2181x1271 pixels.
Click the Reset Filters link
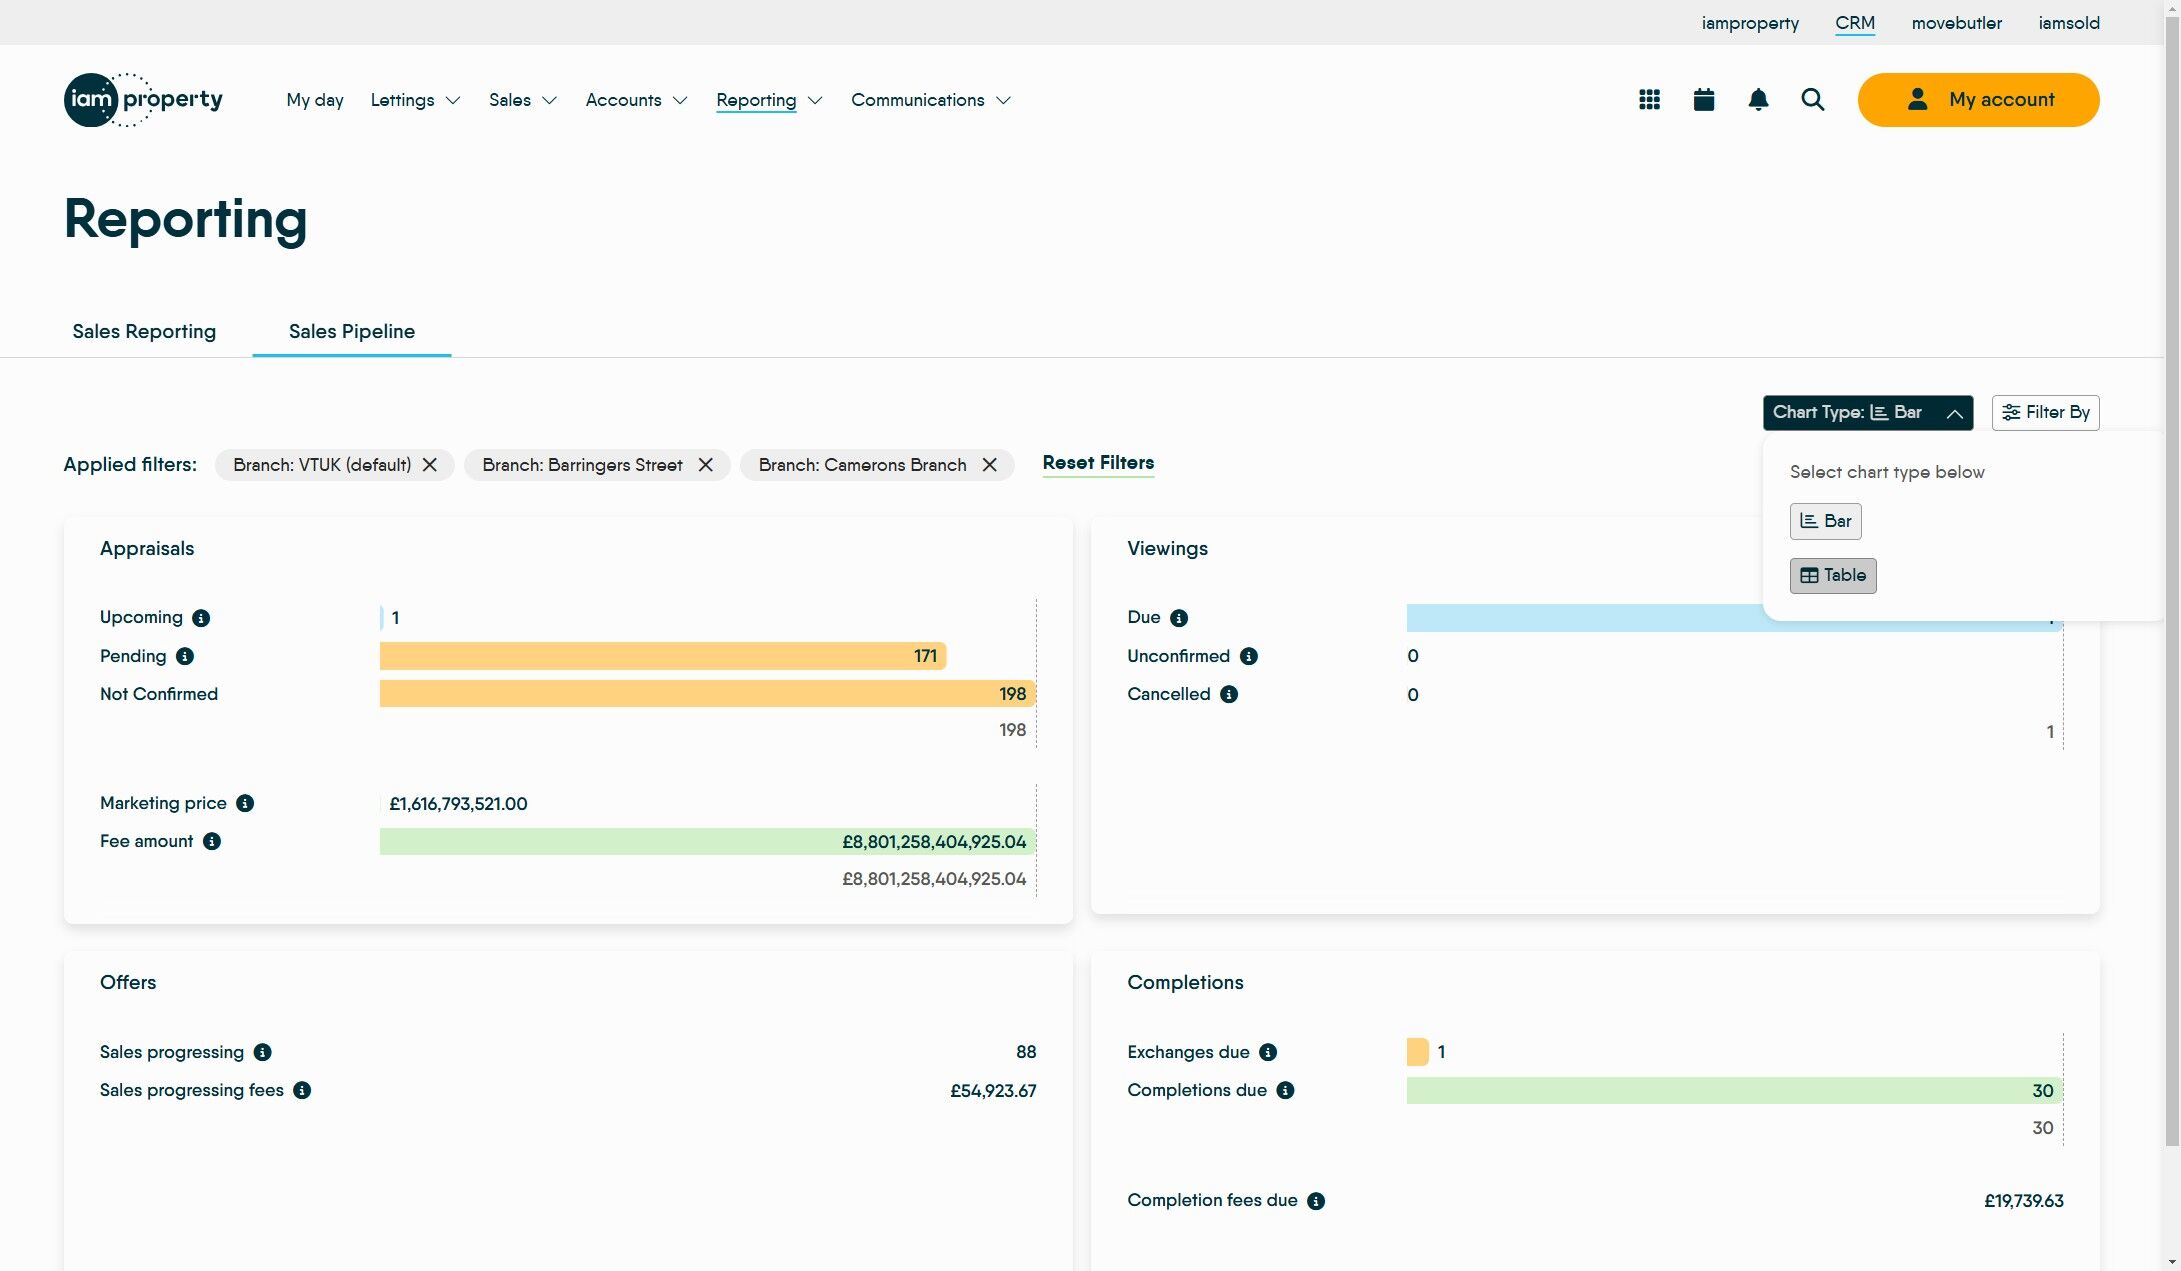(x=1098, y=463)
